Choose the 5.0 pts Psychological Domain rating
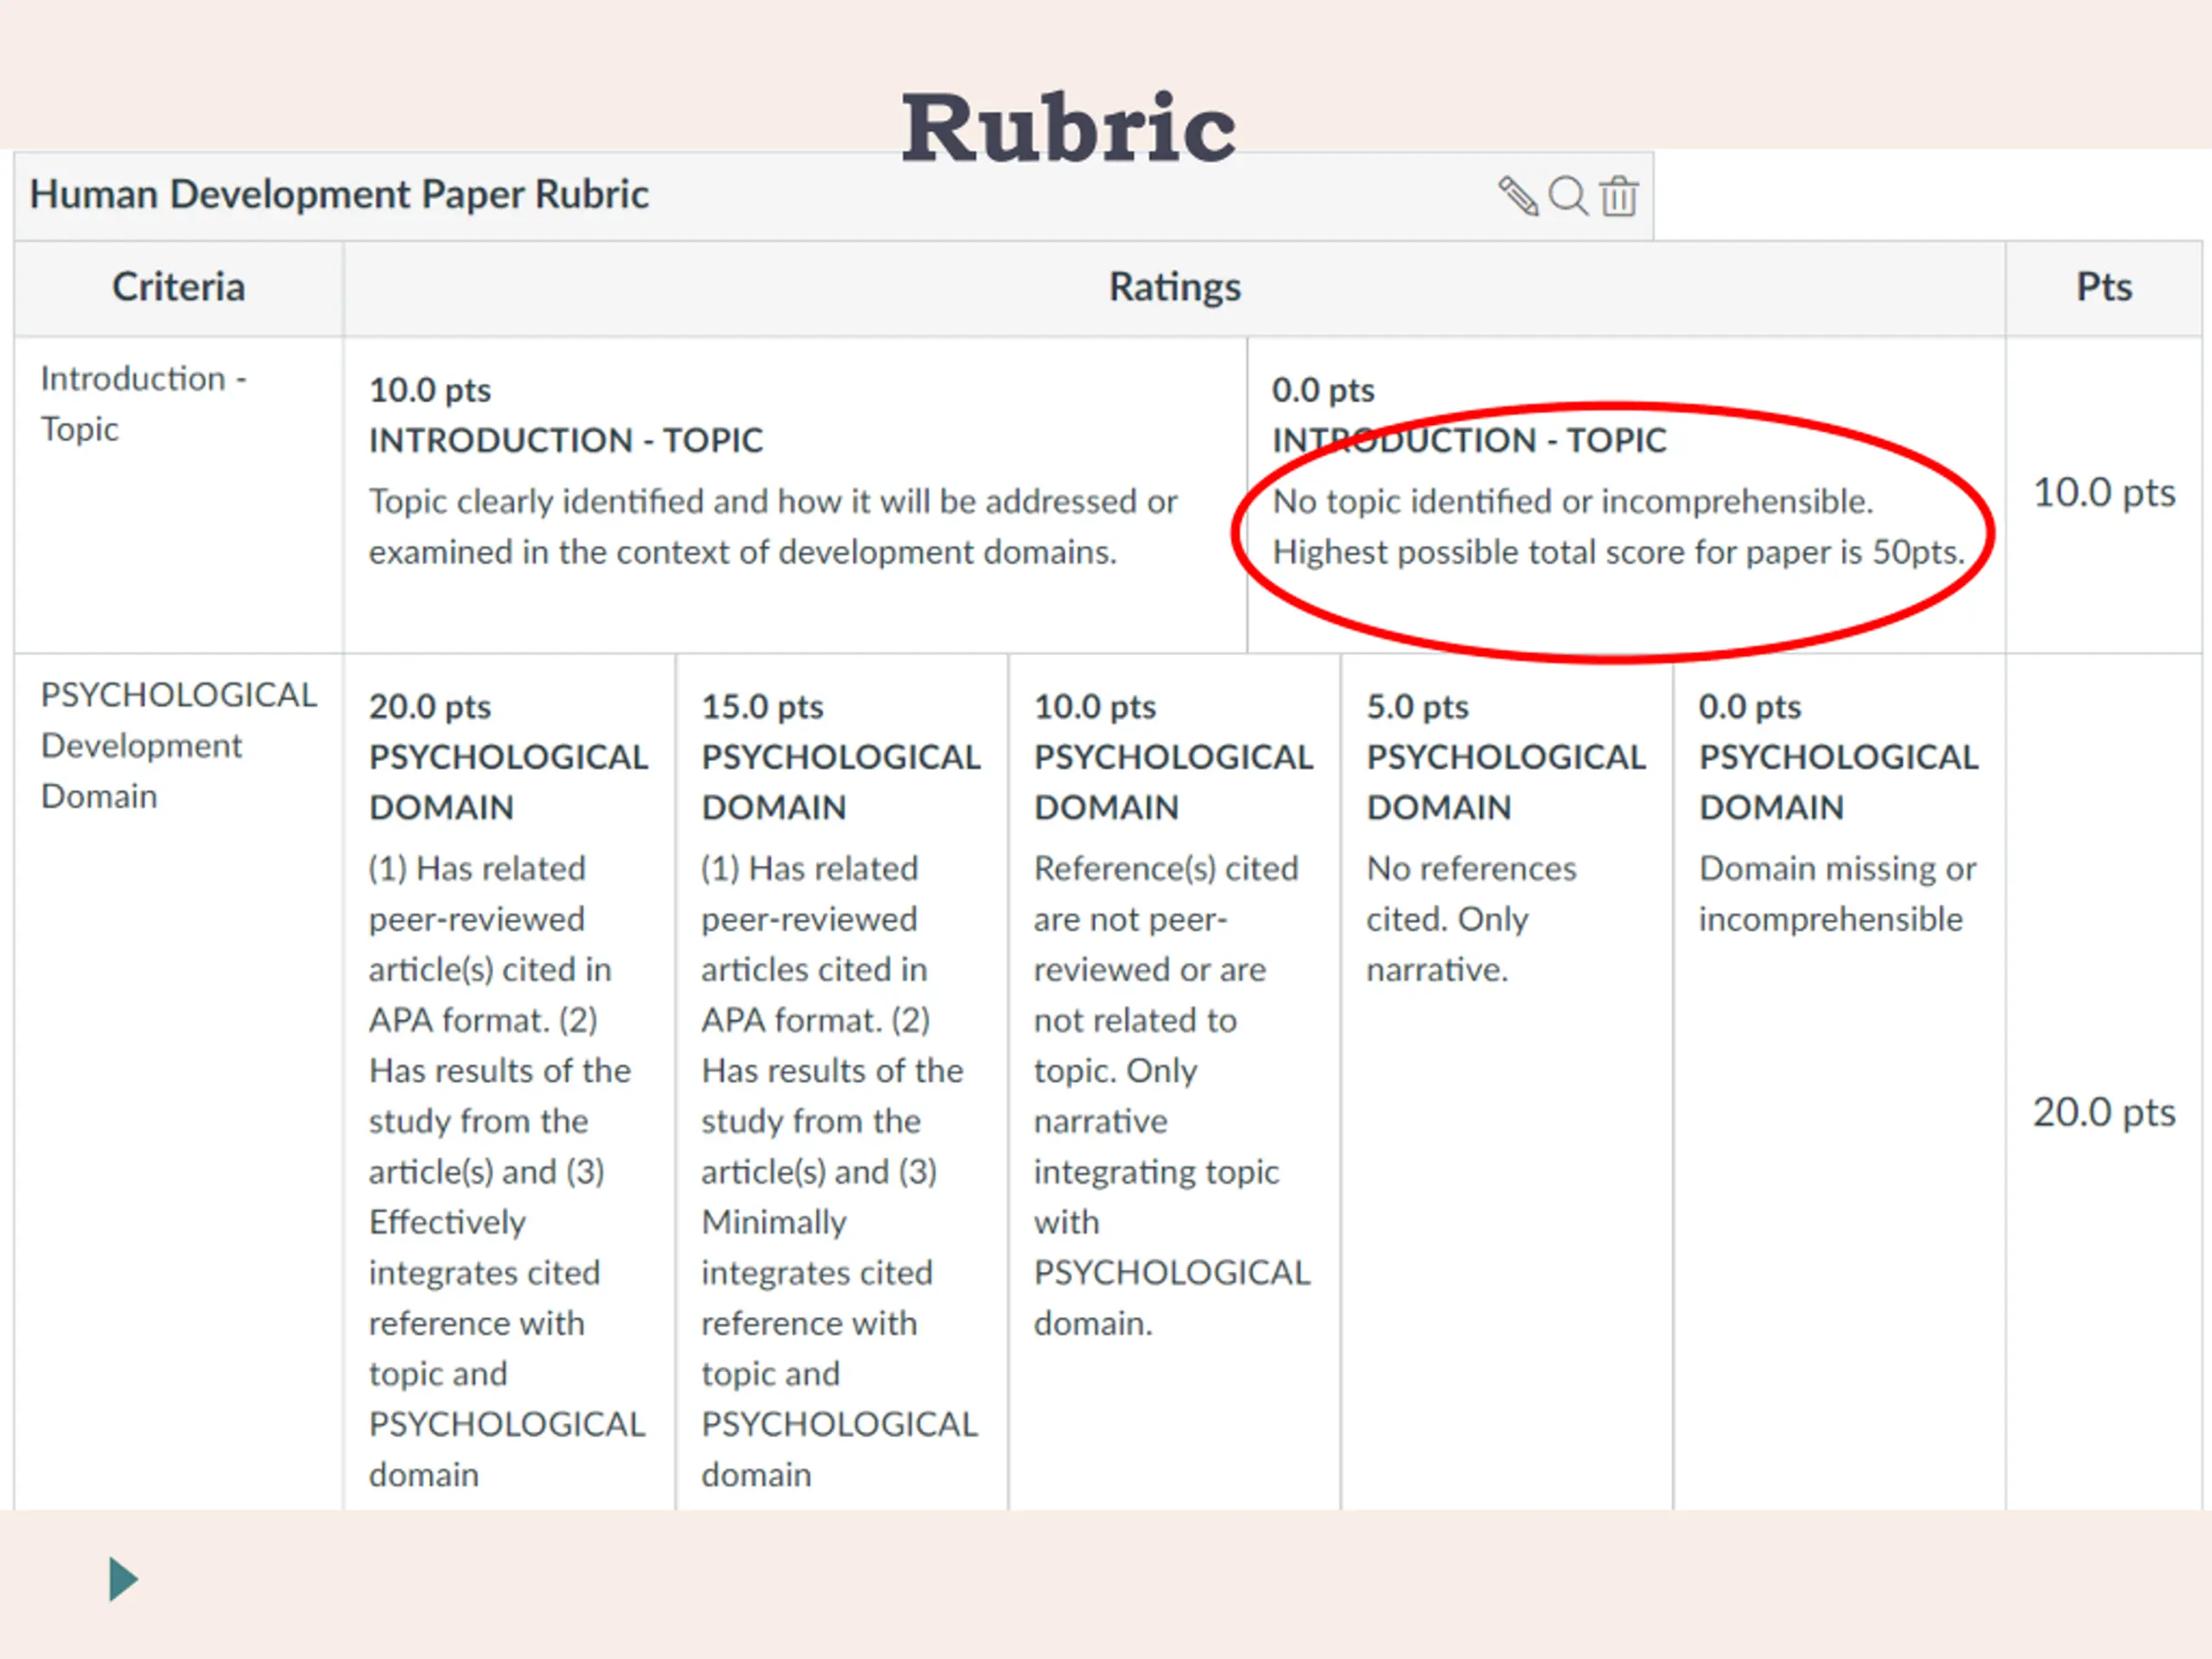The image size is (2212, 1659). (1507, 1082)
